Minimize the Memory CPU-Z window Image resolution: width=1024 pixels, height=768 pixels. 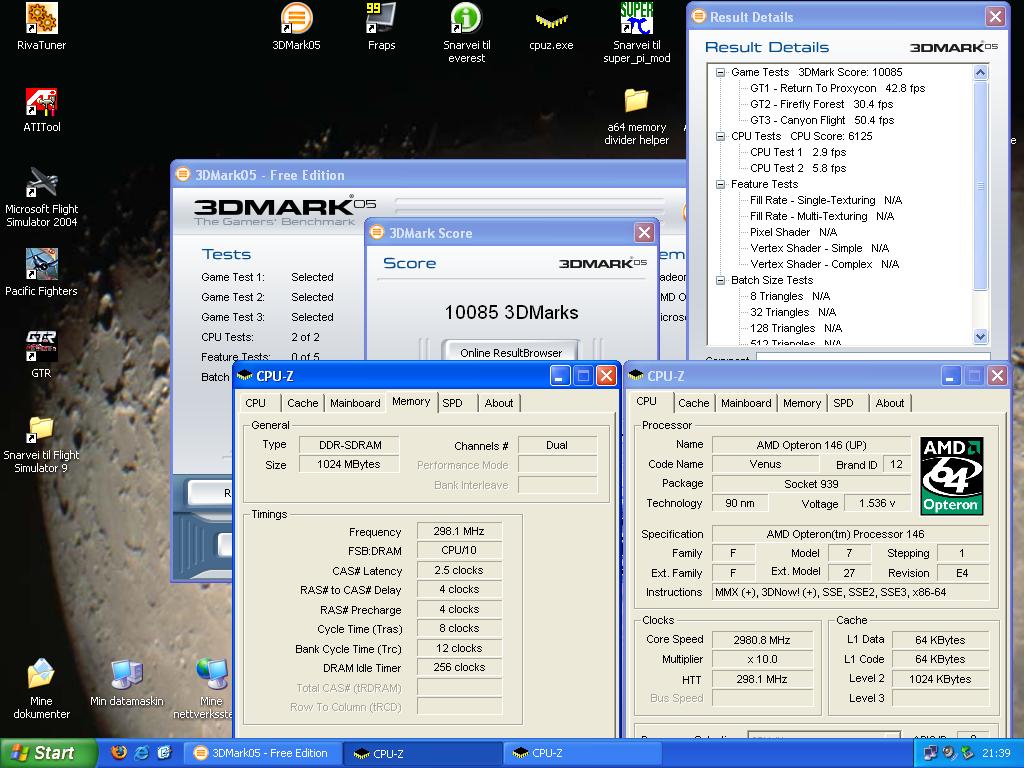[x=560, y=376]
